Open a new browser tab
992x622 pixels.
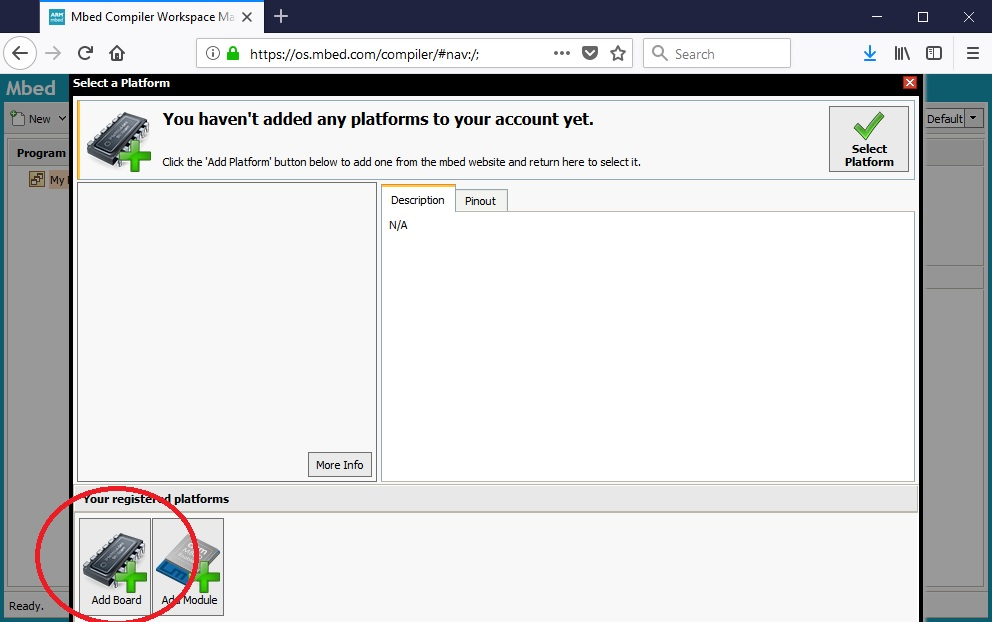(x=281, y=16)
